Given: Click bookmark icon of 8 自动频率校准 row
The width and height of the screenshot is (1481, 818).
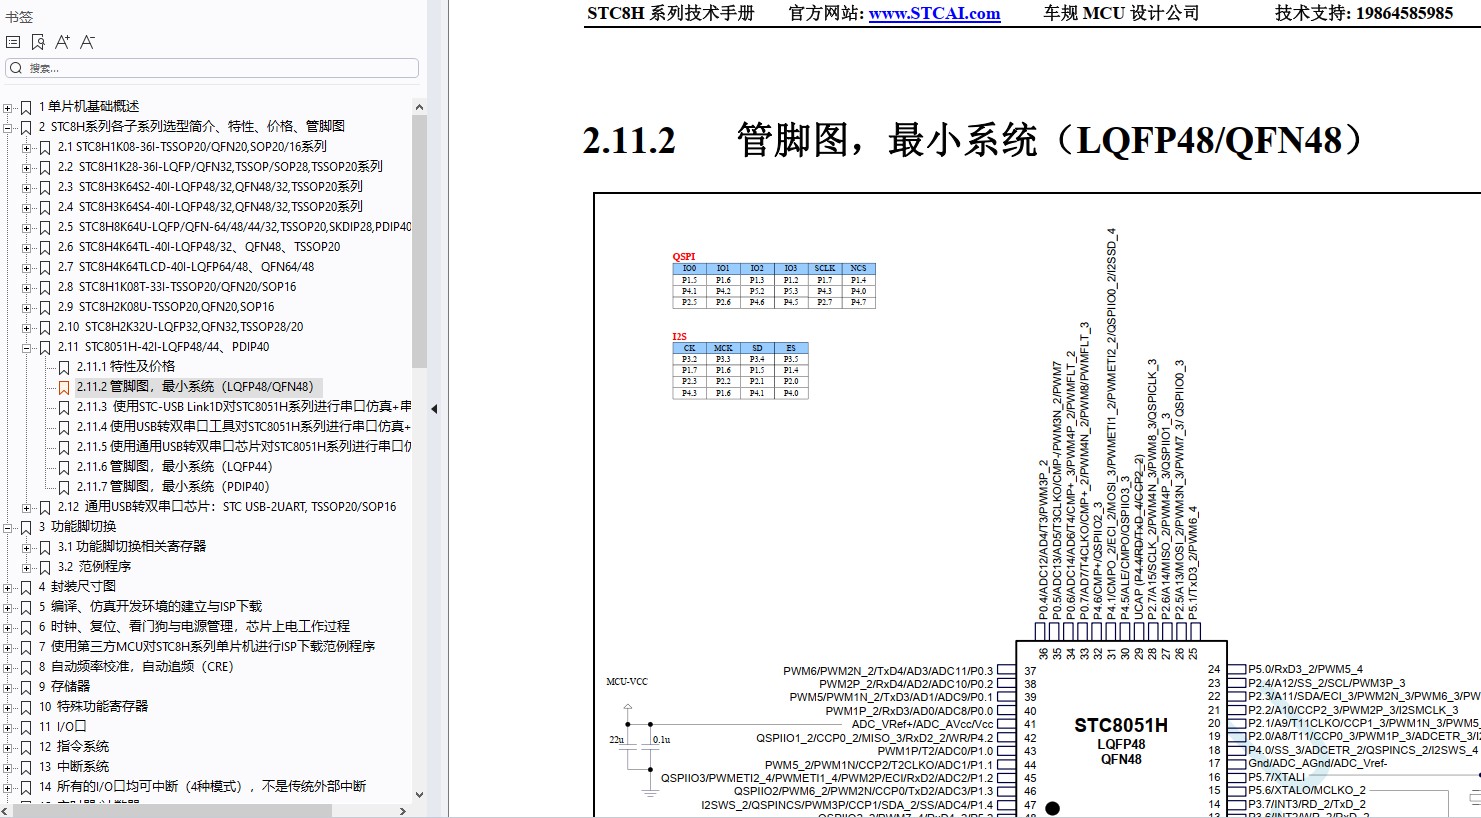Looking at the screenshot, I should pos(26,667).
